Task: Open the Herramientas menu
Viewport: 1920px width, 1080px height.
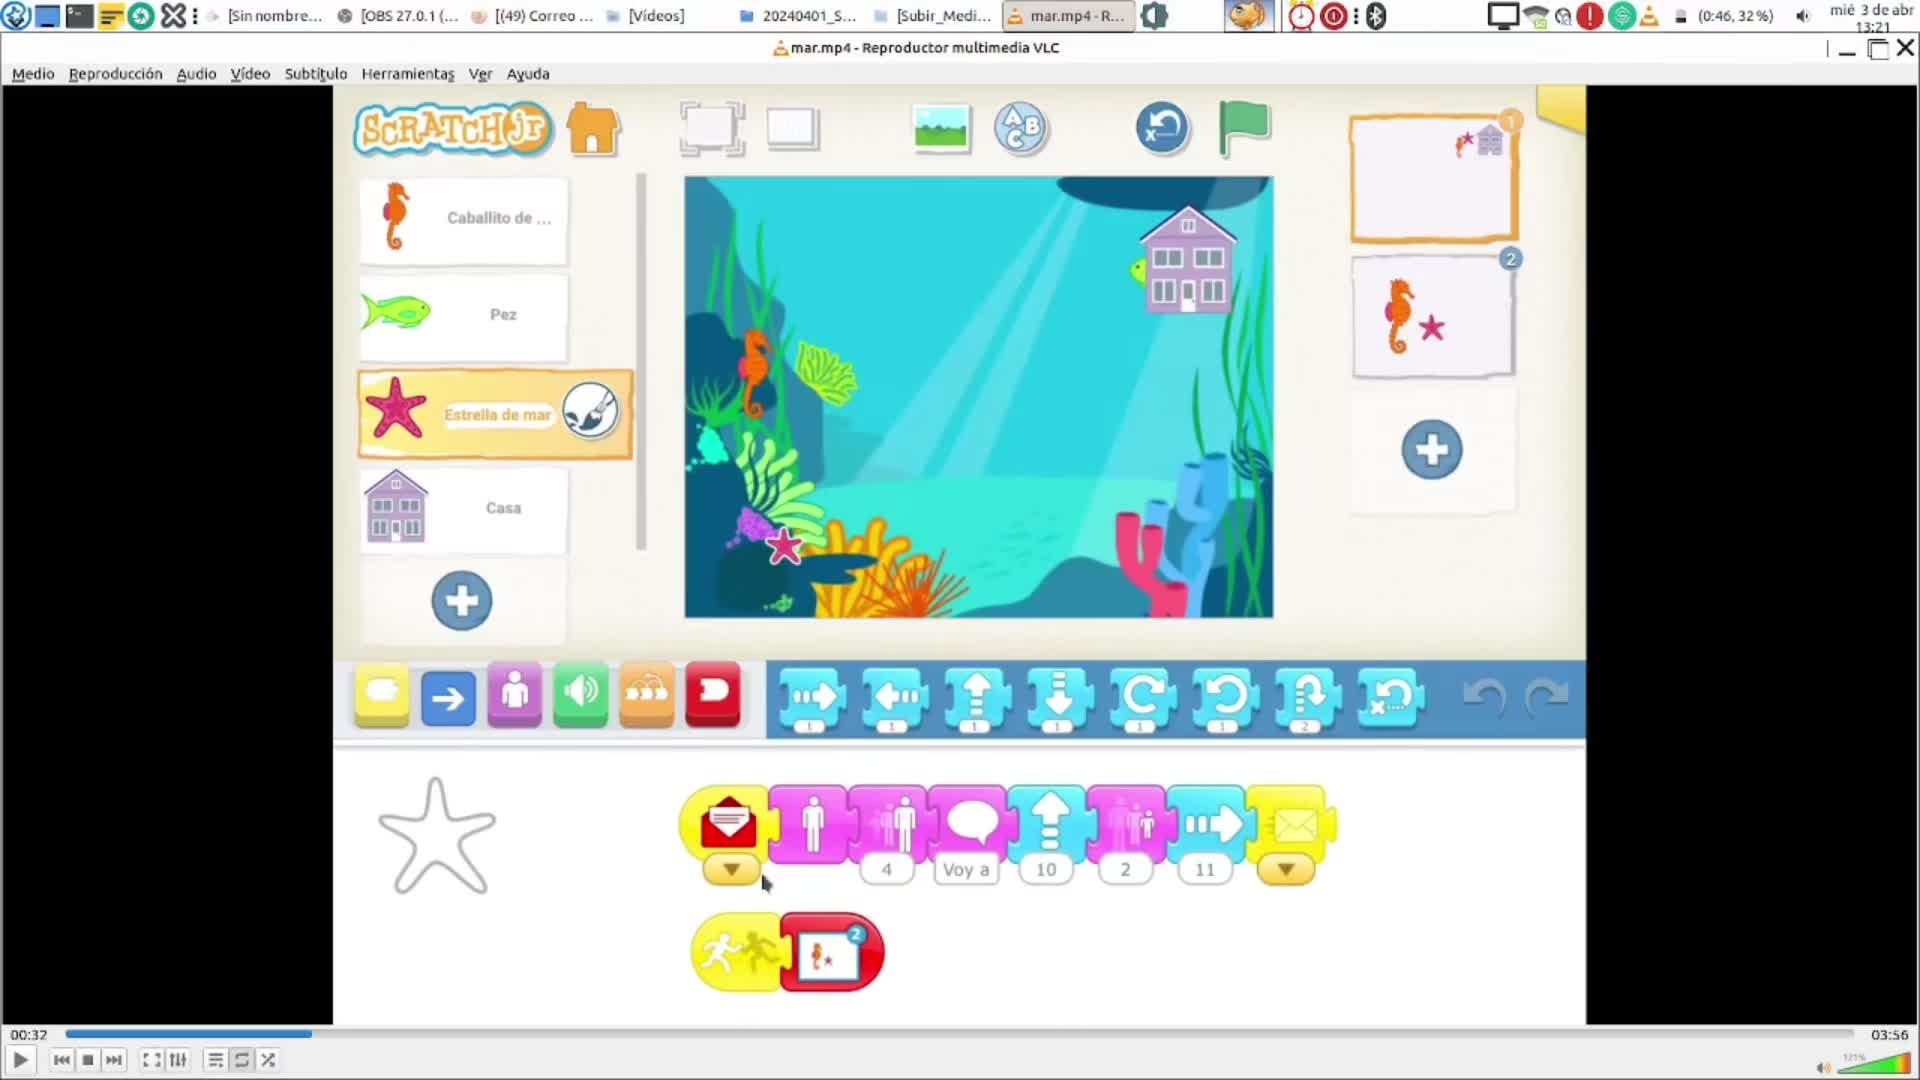Action: pos(407,74)
